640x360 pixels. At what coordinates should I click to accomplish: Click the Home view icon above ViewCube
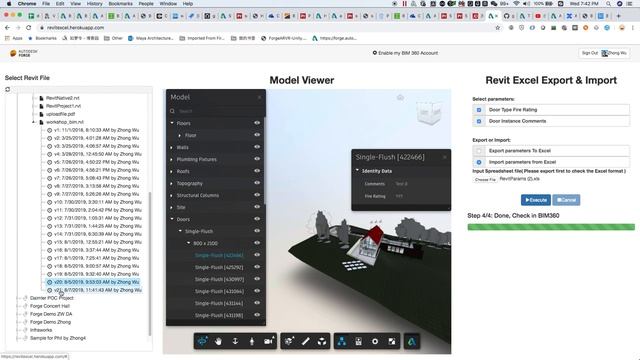pyautogui.click(x=400, y=98)
